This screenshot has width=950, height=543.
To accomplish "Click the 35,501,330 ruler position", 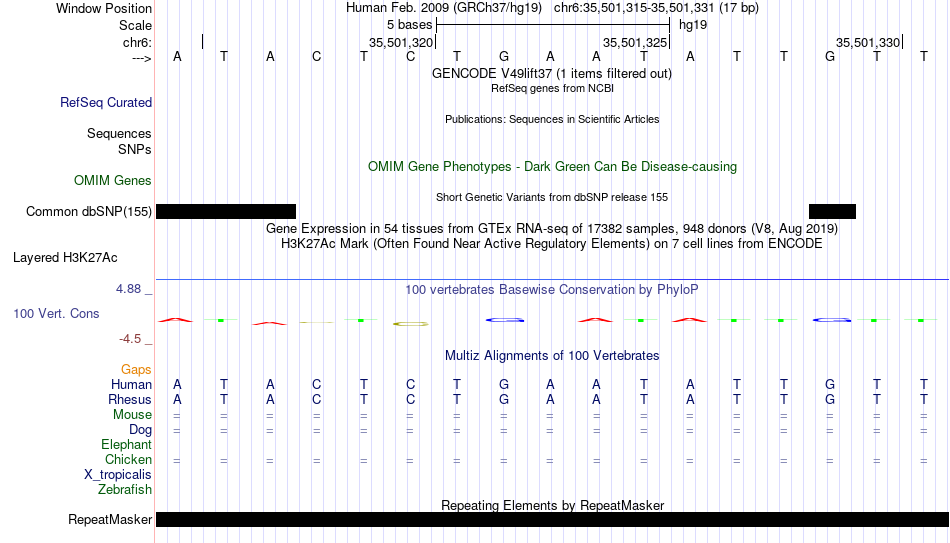I will [868, 42].
